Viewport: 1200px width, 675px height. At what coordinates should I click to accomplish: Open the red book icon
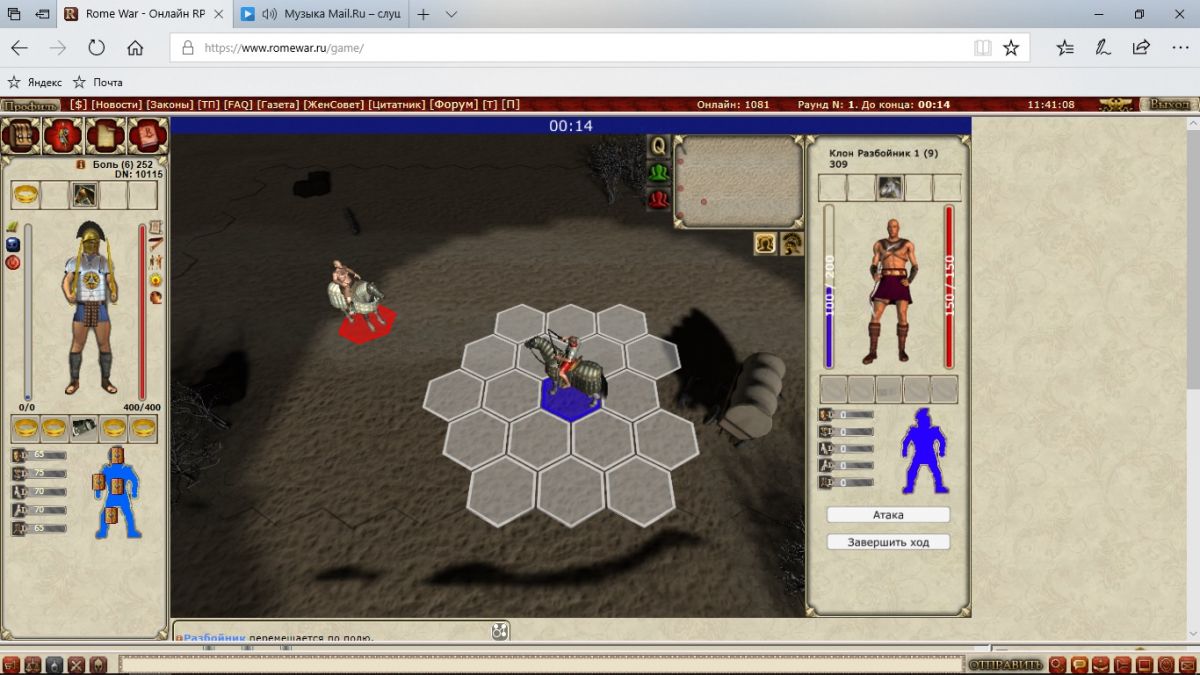pos(147,136)
